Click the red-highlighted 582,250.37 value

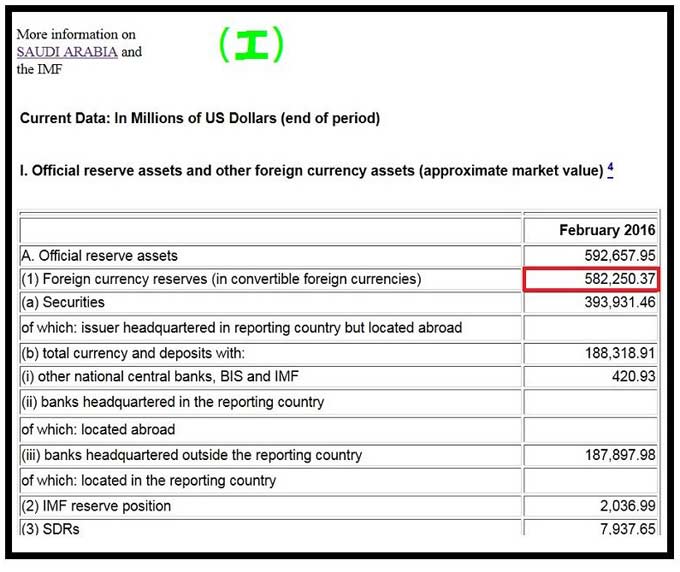coord(590,279)
